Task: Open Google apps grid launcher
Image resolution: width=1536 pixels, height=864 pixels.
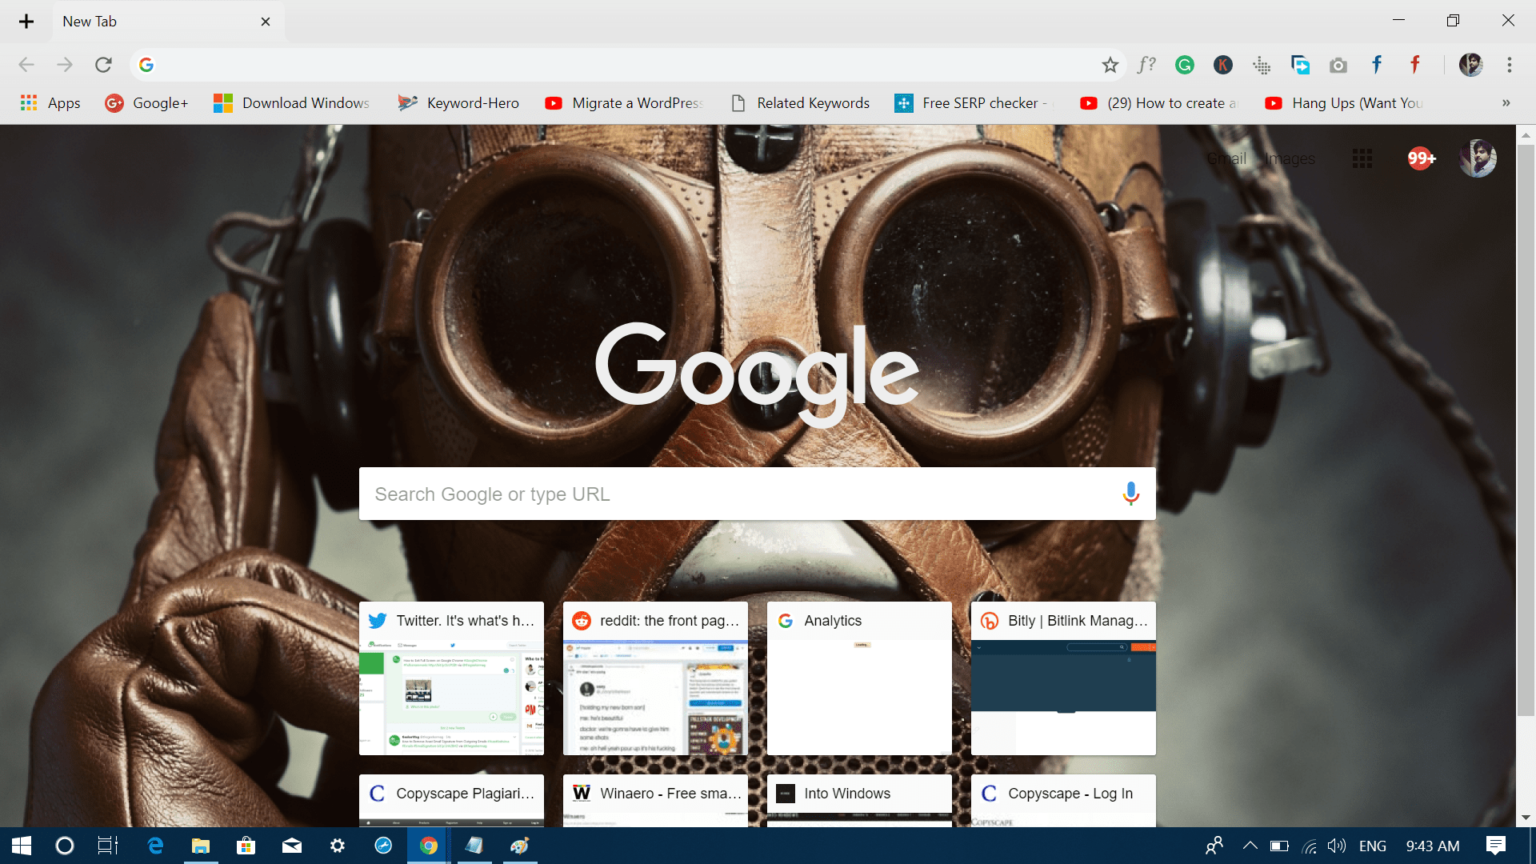Action: pyautogui.click(x=1362, y=158)
